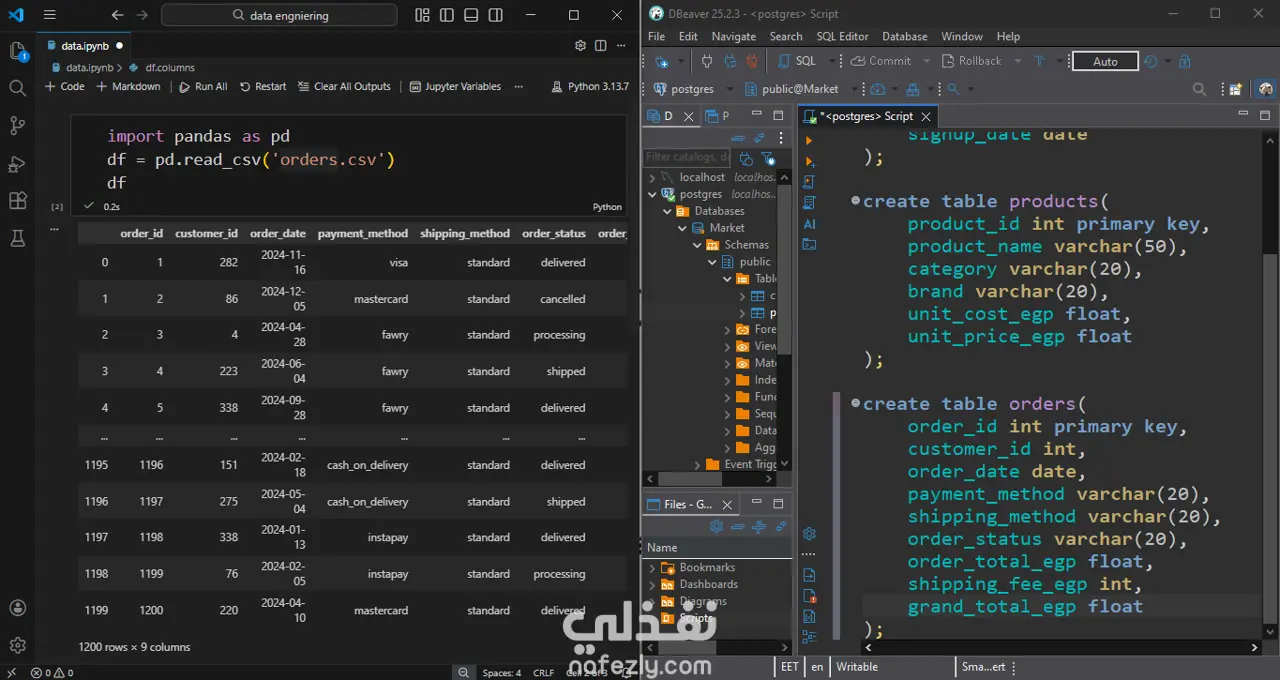
Task: Toggle VS Code bottom panel
Action: click(x=472, y=15)
